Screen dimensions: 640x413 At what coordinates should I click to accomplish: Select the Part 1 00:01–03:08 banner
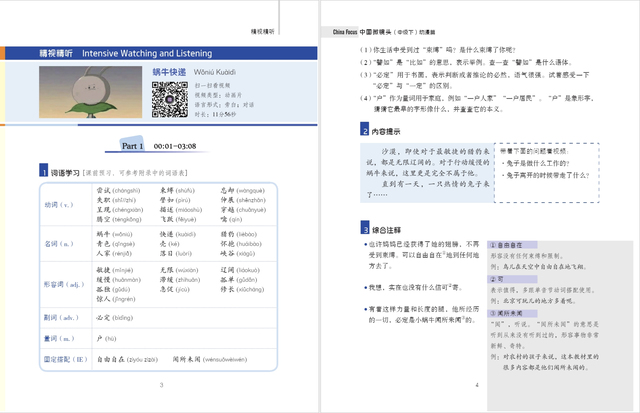tap(165, 146)
